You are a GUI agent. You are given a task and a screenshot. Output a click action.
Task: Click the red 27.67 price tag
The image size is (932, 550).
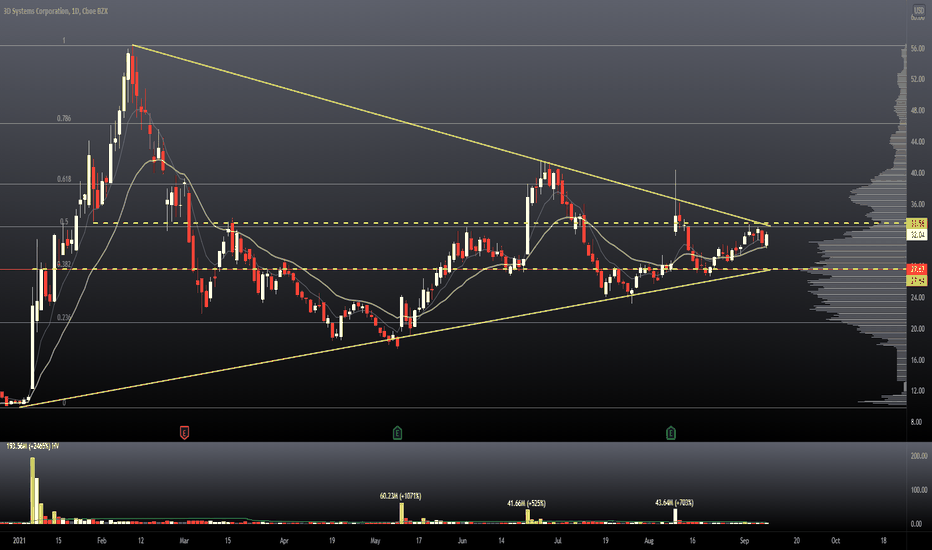917,269
